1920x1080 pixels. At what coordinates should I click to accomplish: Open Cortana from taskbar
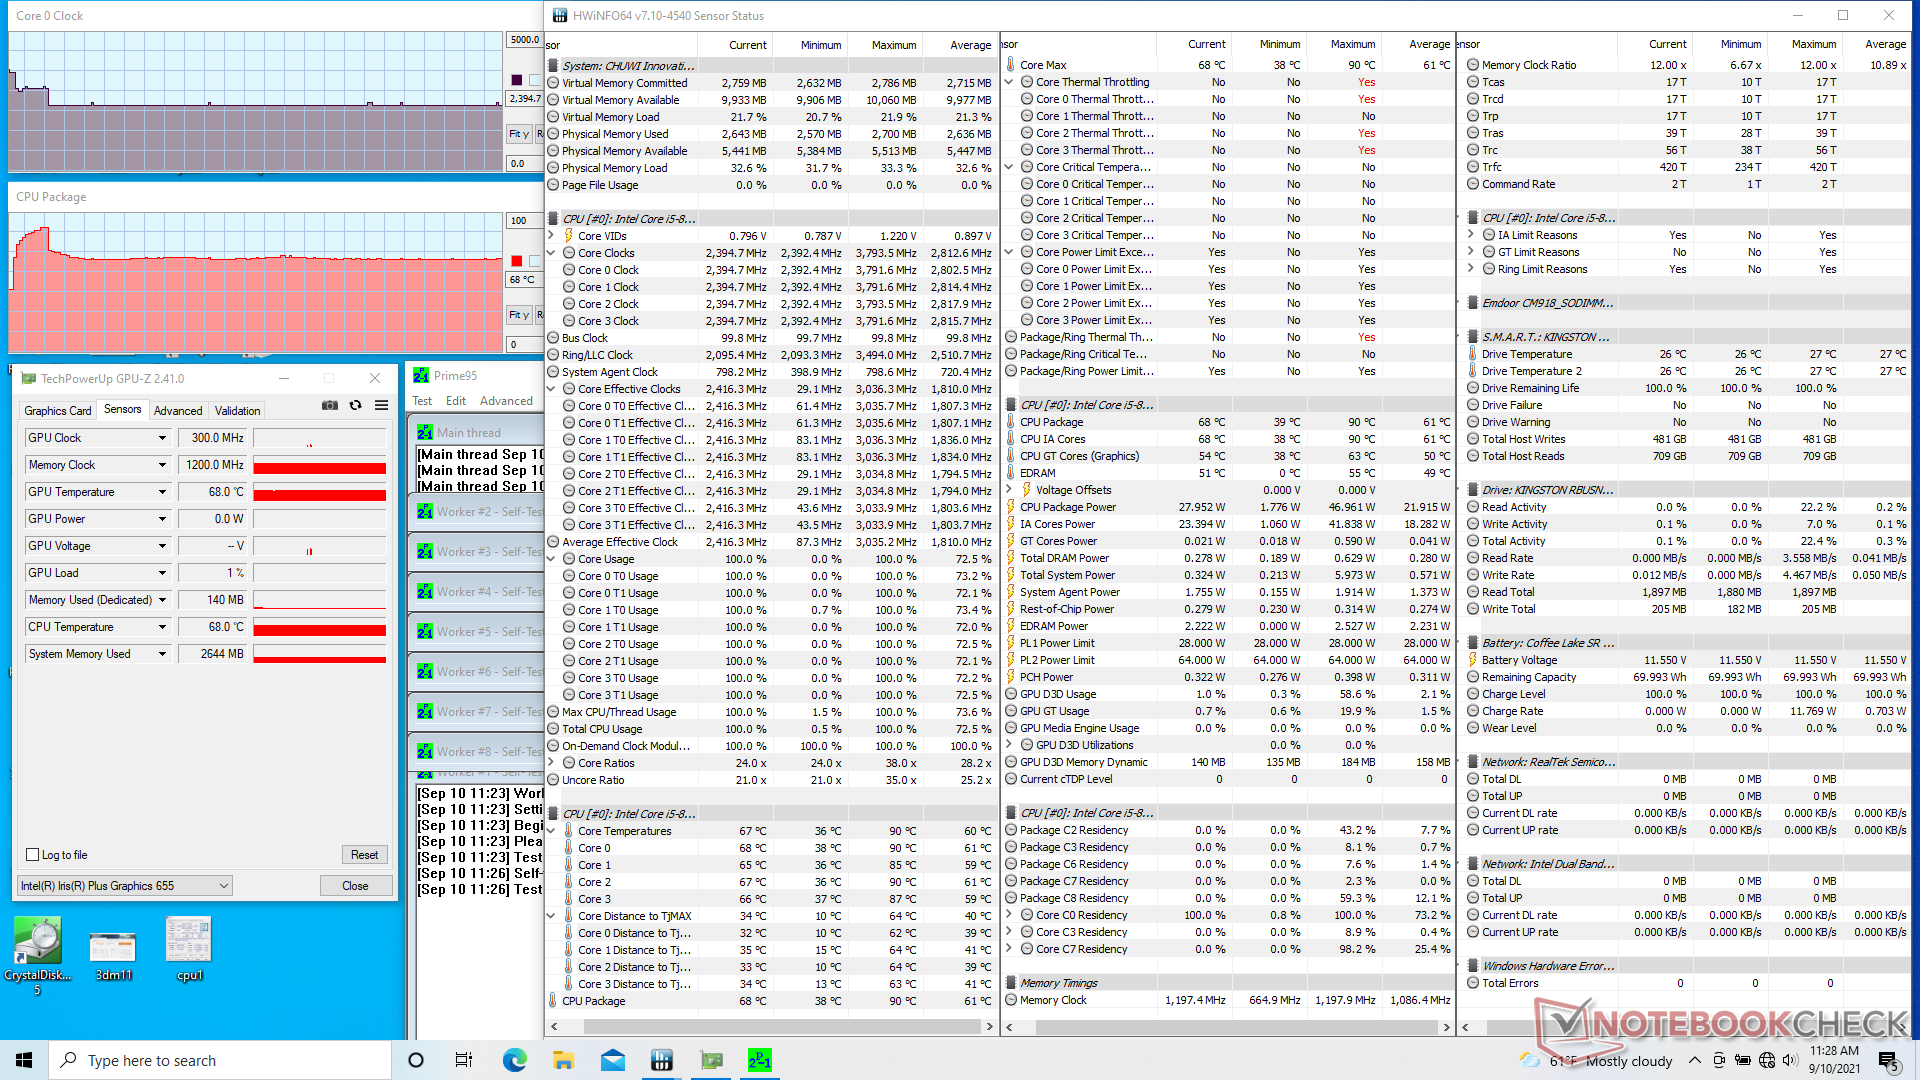pos(416,1060)
